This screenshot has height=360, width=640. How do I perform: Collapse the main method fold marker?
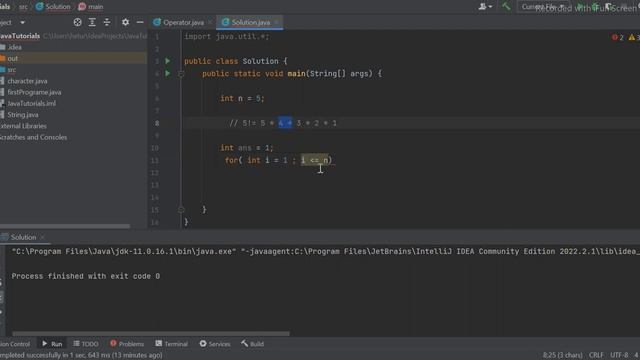tap(181, 74)
